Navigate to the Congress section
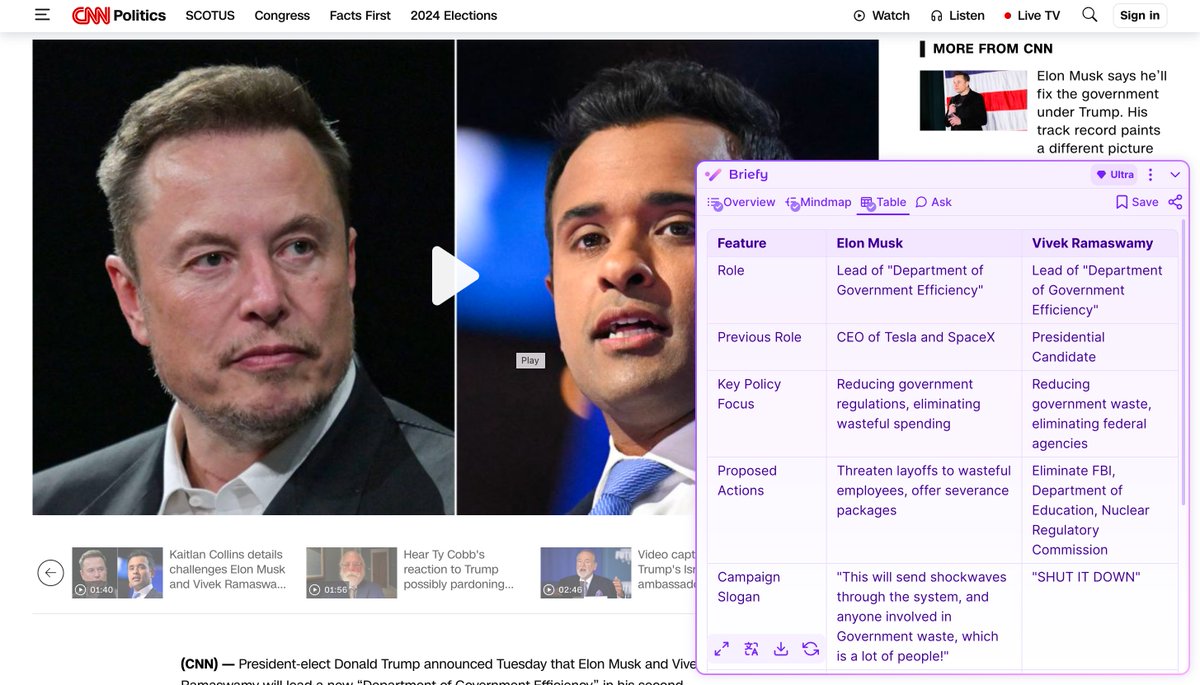This screenshot has height=685, width=1200. pos(282,15)
